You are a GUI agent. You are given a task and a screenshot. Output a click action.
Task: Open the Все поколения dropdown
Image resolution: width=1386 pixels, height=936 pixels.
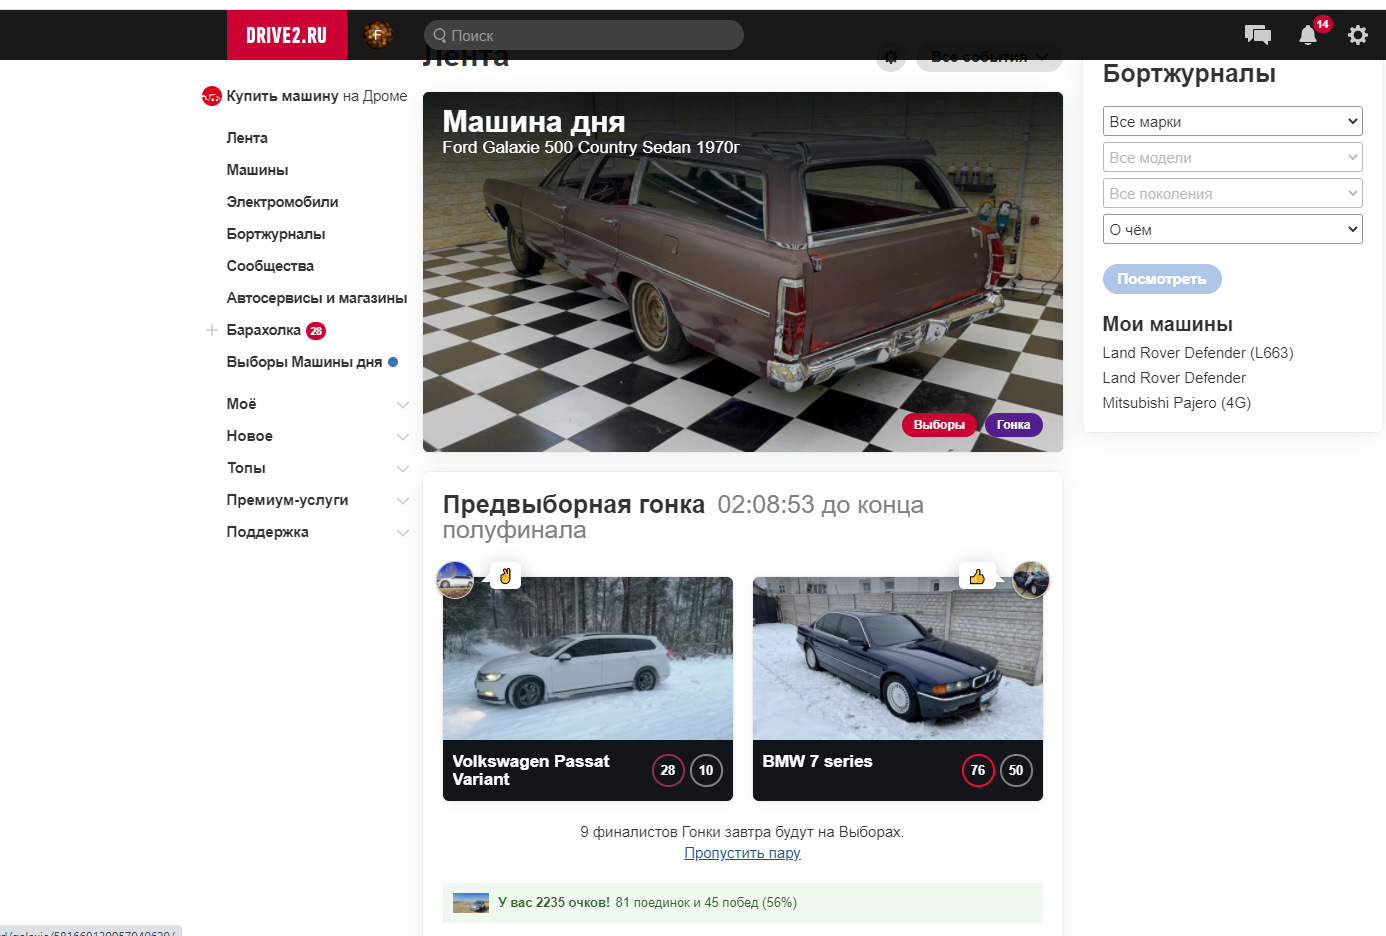point(1233,193)
